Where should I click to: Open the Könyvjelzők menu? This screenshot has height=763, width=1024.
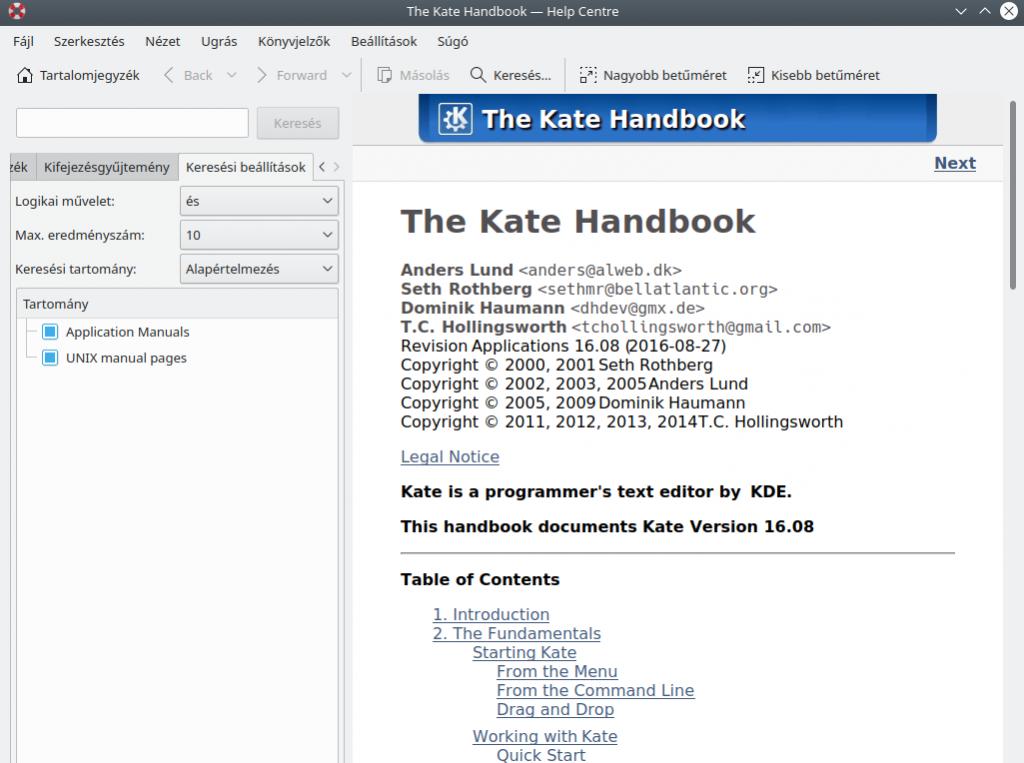coord(293,42)
